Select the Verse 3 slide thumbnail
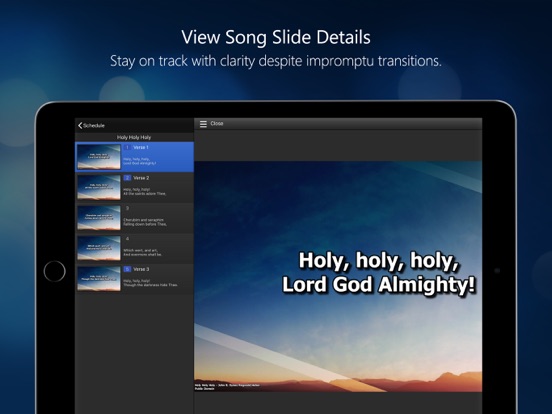Image resolution: width=552 pixels, height=414 pixels. [x=99, y=278]
